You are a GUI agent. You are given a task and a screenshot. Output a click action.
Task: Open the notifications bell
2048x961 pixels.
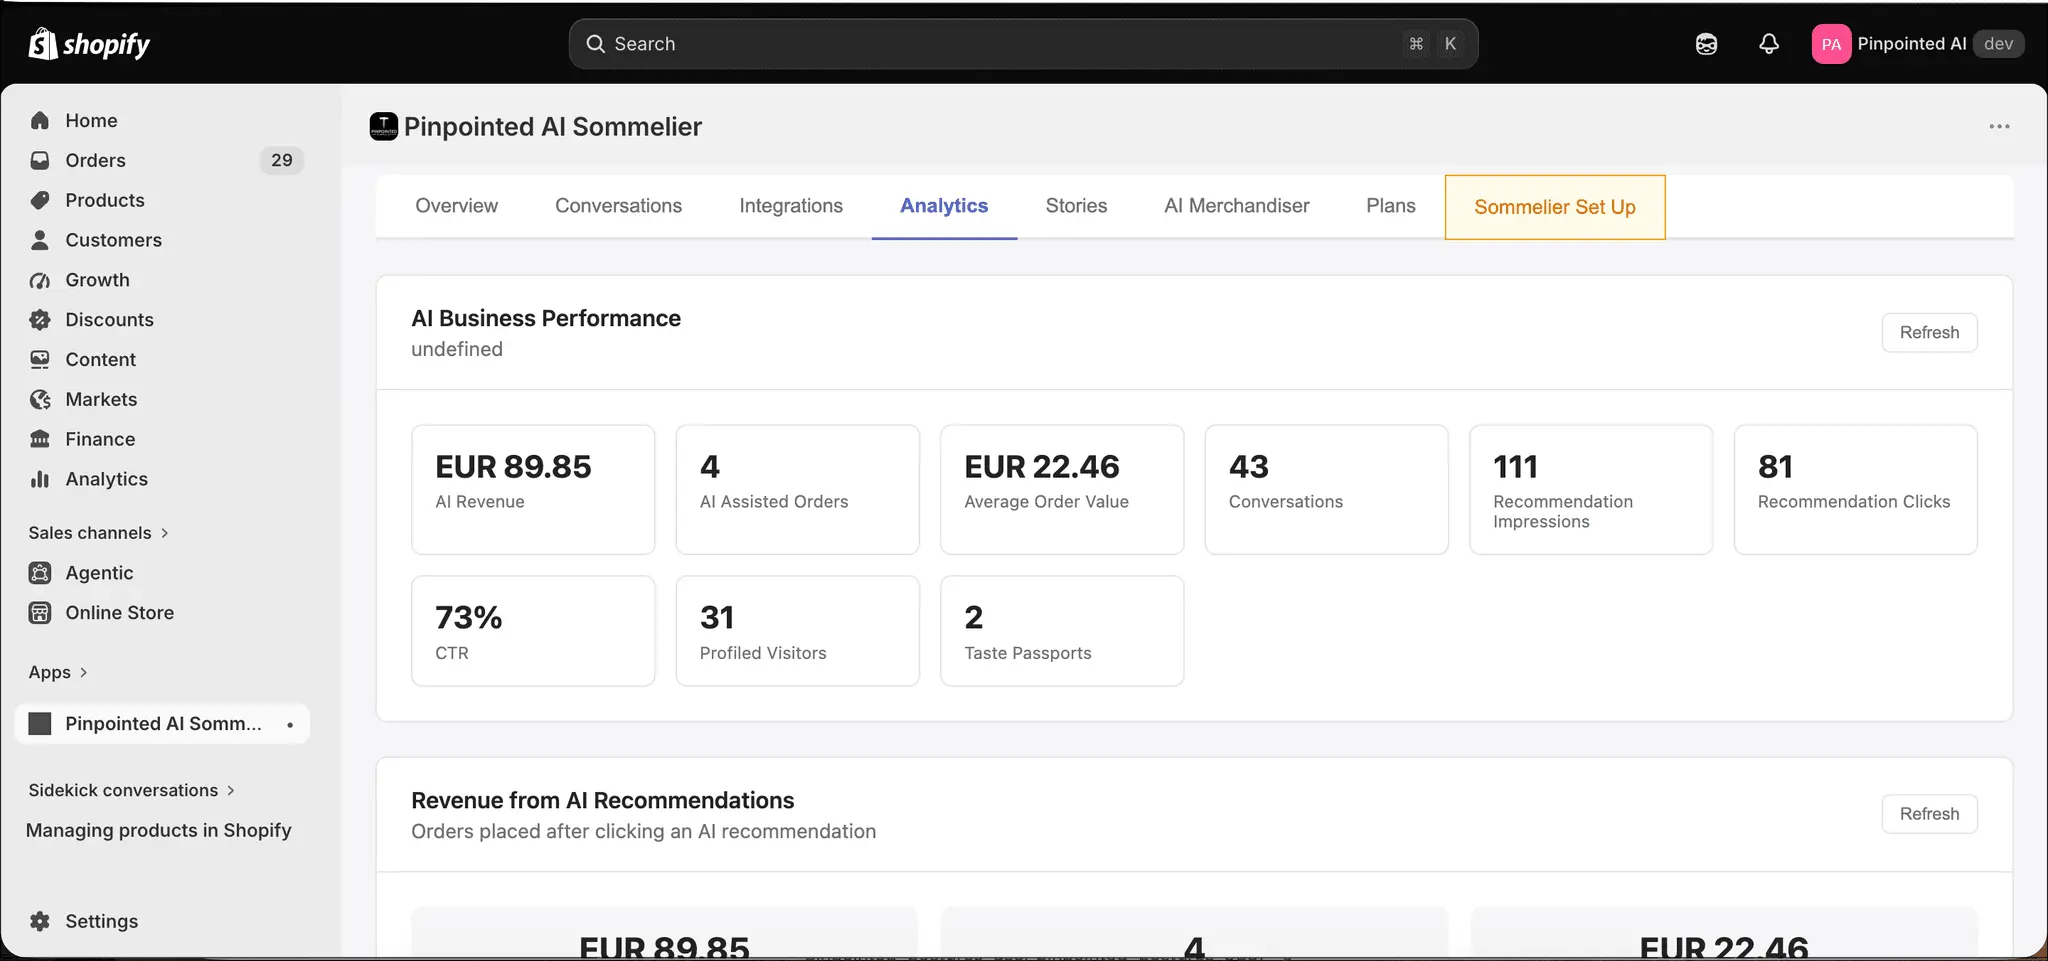tap(1768, 44)
